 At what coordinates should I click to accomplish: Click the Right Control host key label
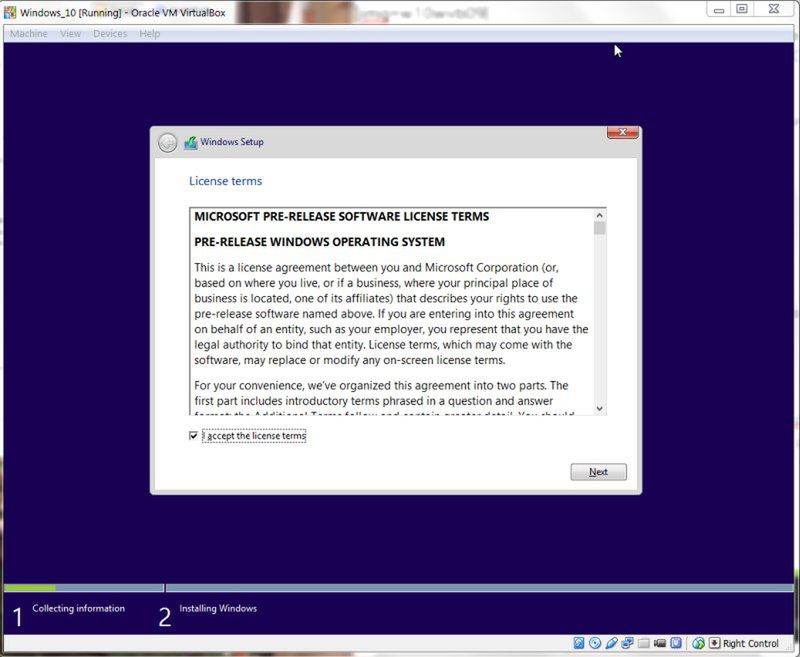tap(751, 643)
